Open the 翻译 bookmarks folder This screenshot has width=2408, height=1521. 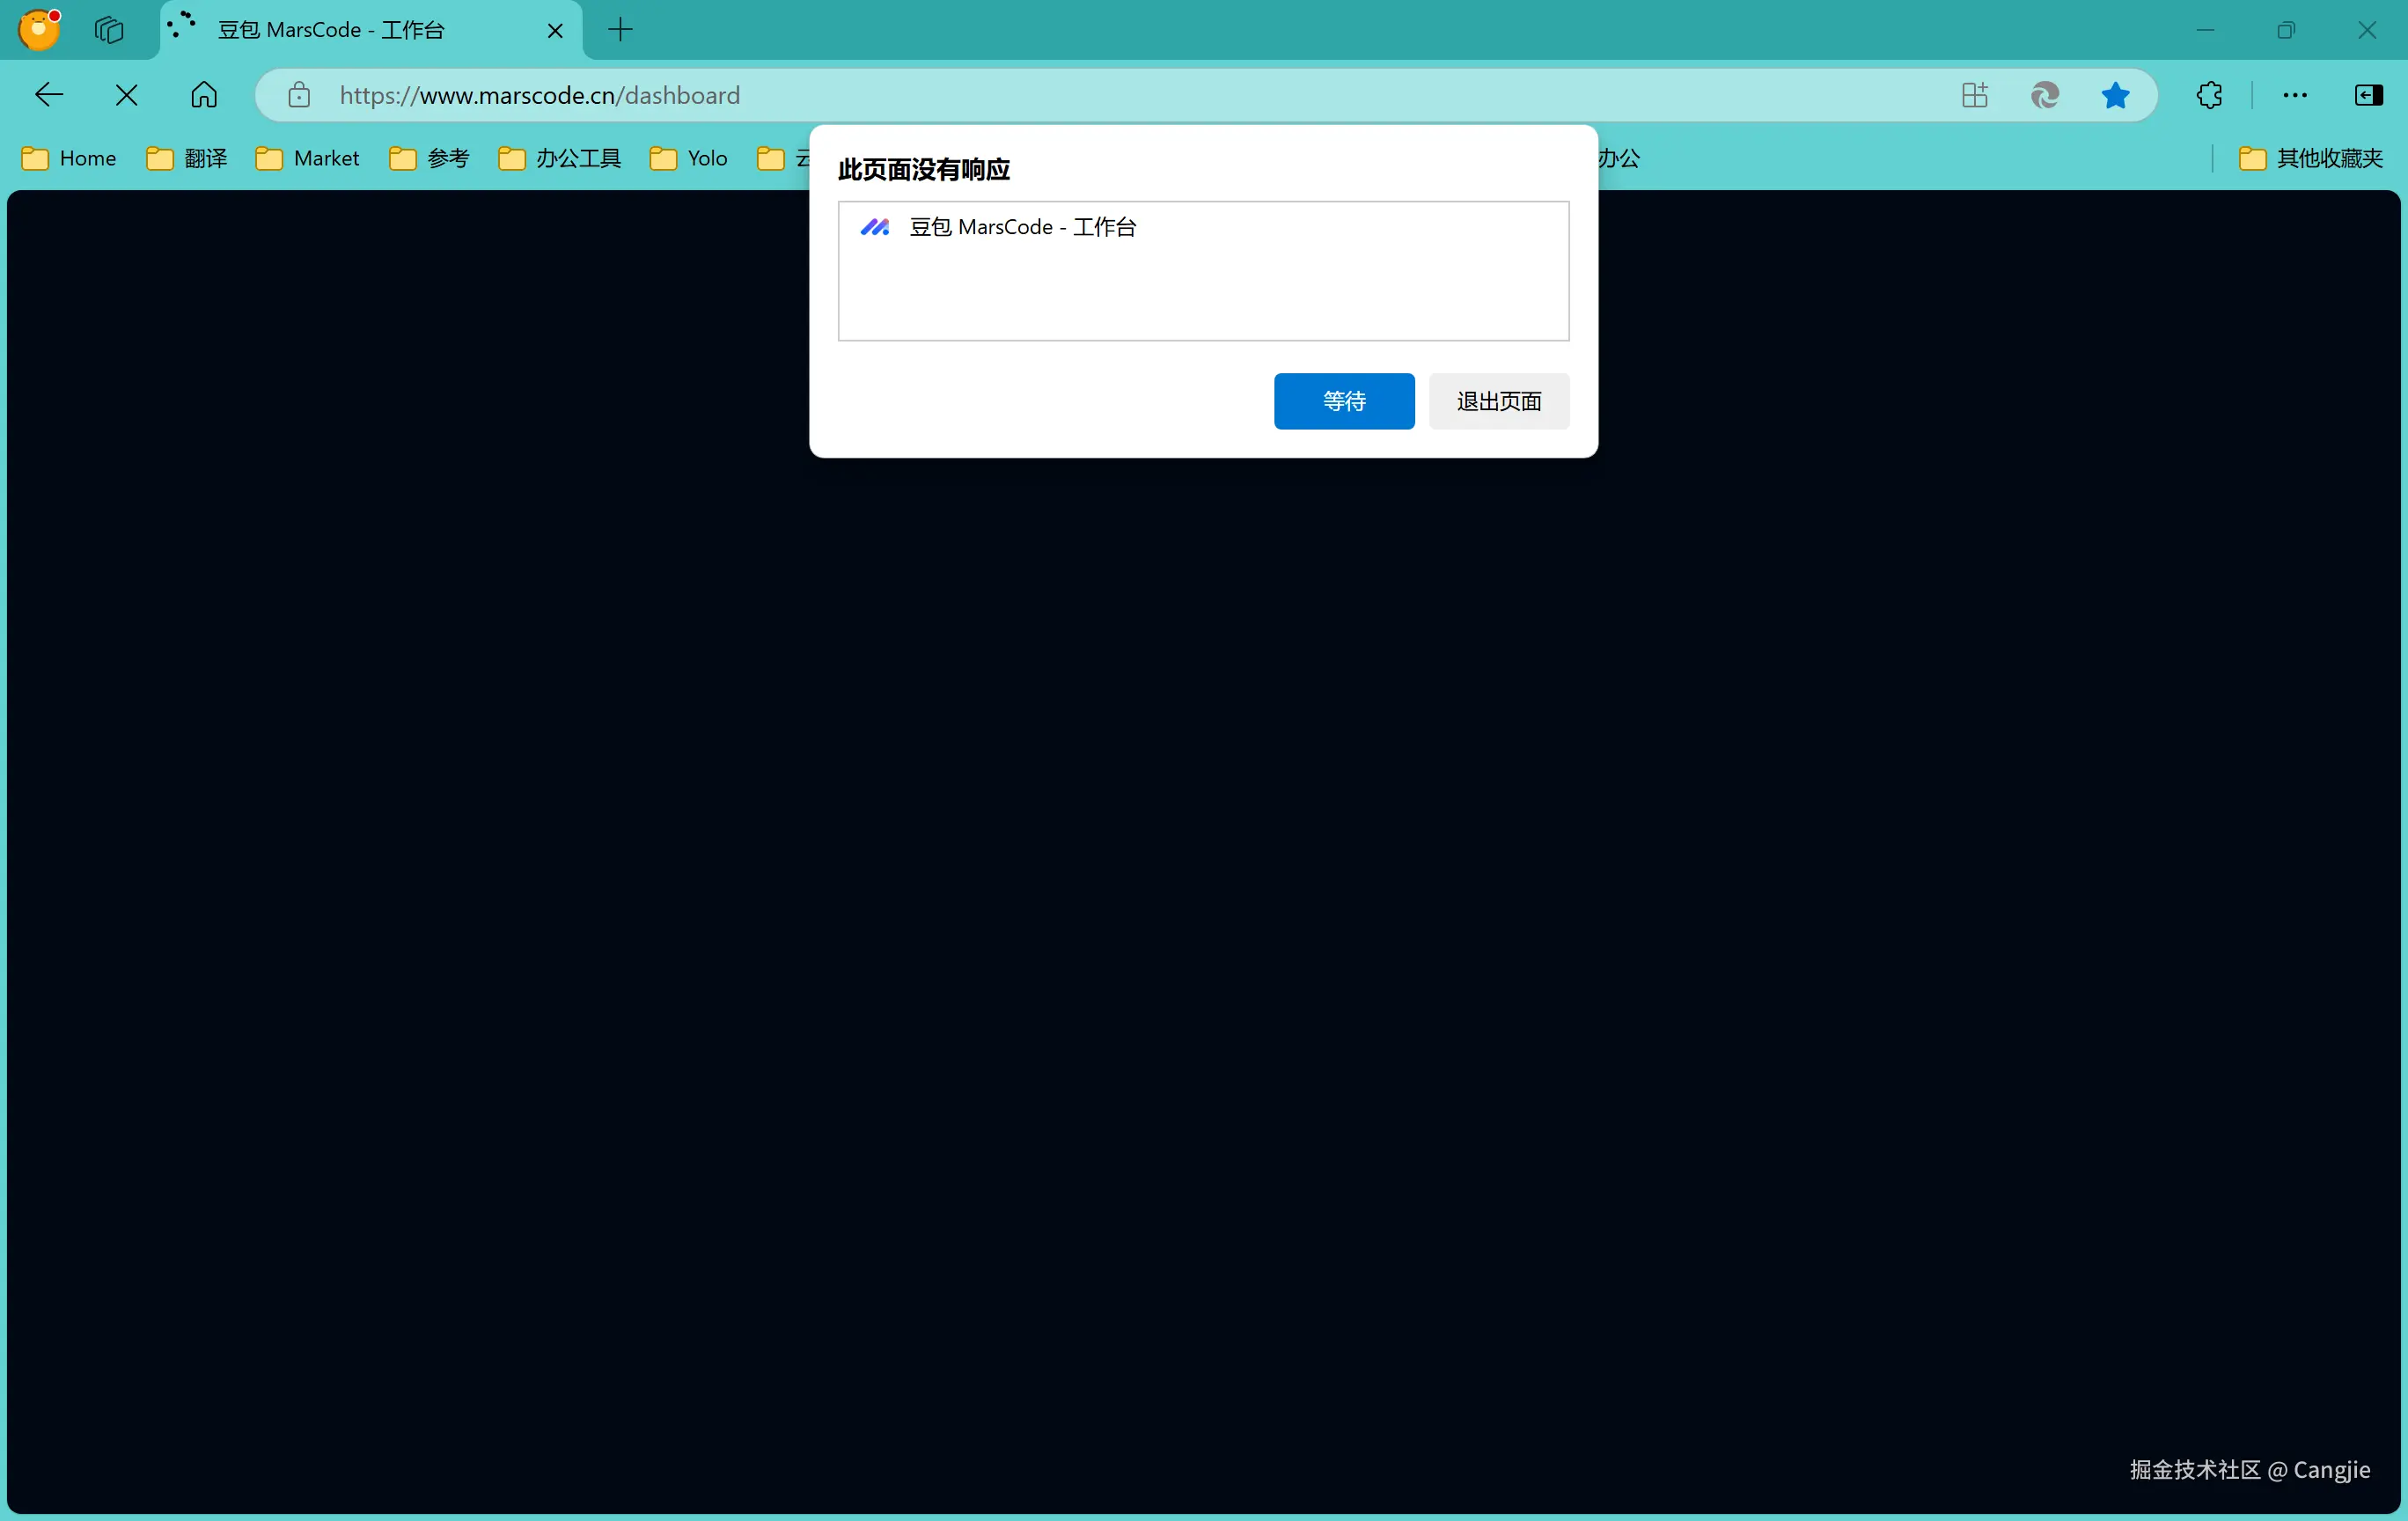click(187, 158)
